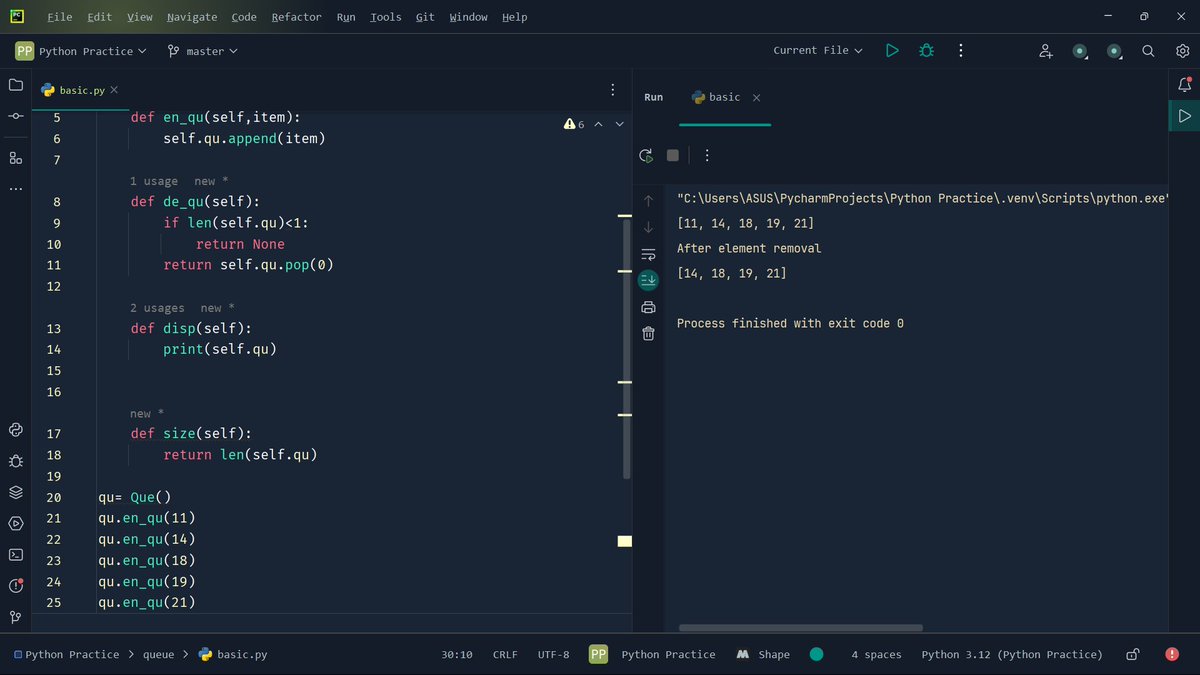Open the Python 3.12 interpreter selector
Image resolution: width=1200 pixels, height=675 pixels.
point(1012,654)
